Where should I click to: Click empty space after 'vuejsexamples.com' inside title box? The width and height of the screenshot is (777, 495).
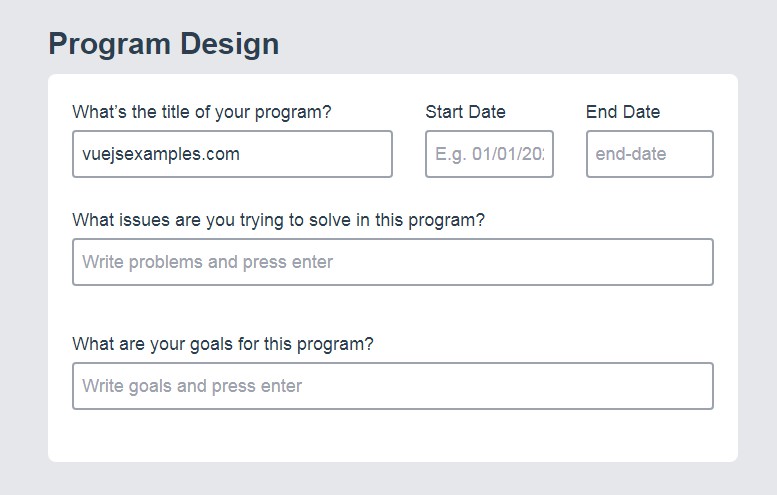pyautogui.click(x=320, y=154)
